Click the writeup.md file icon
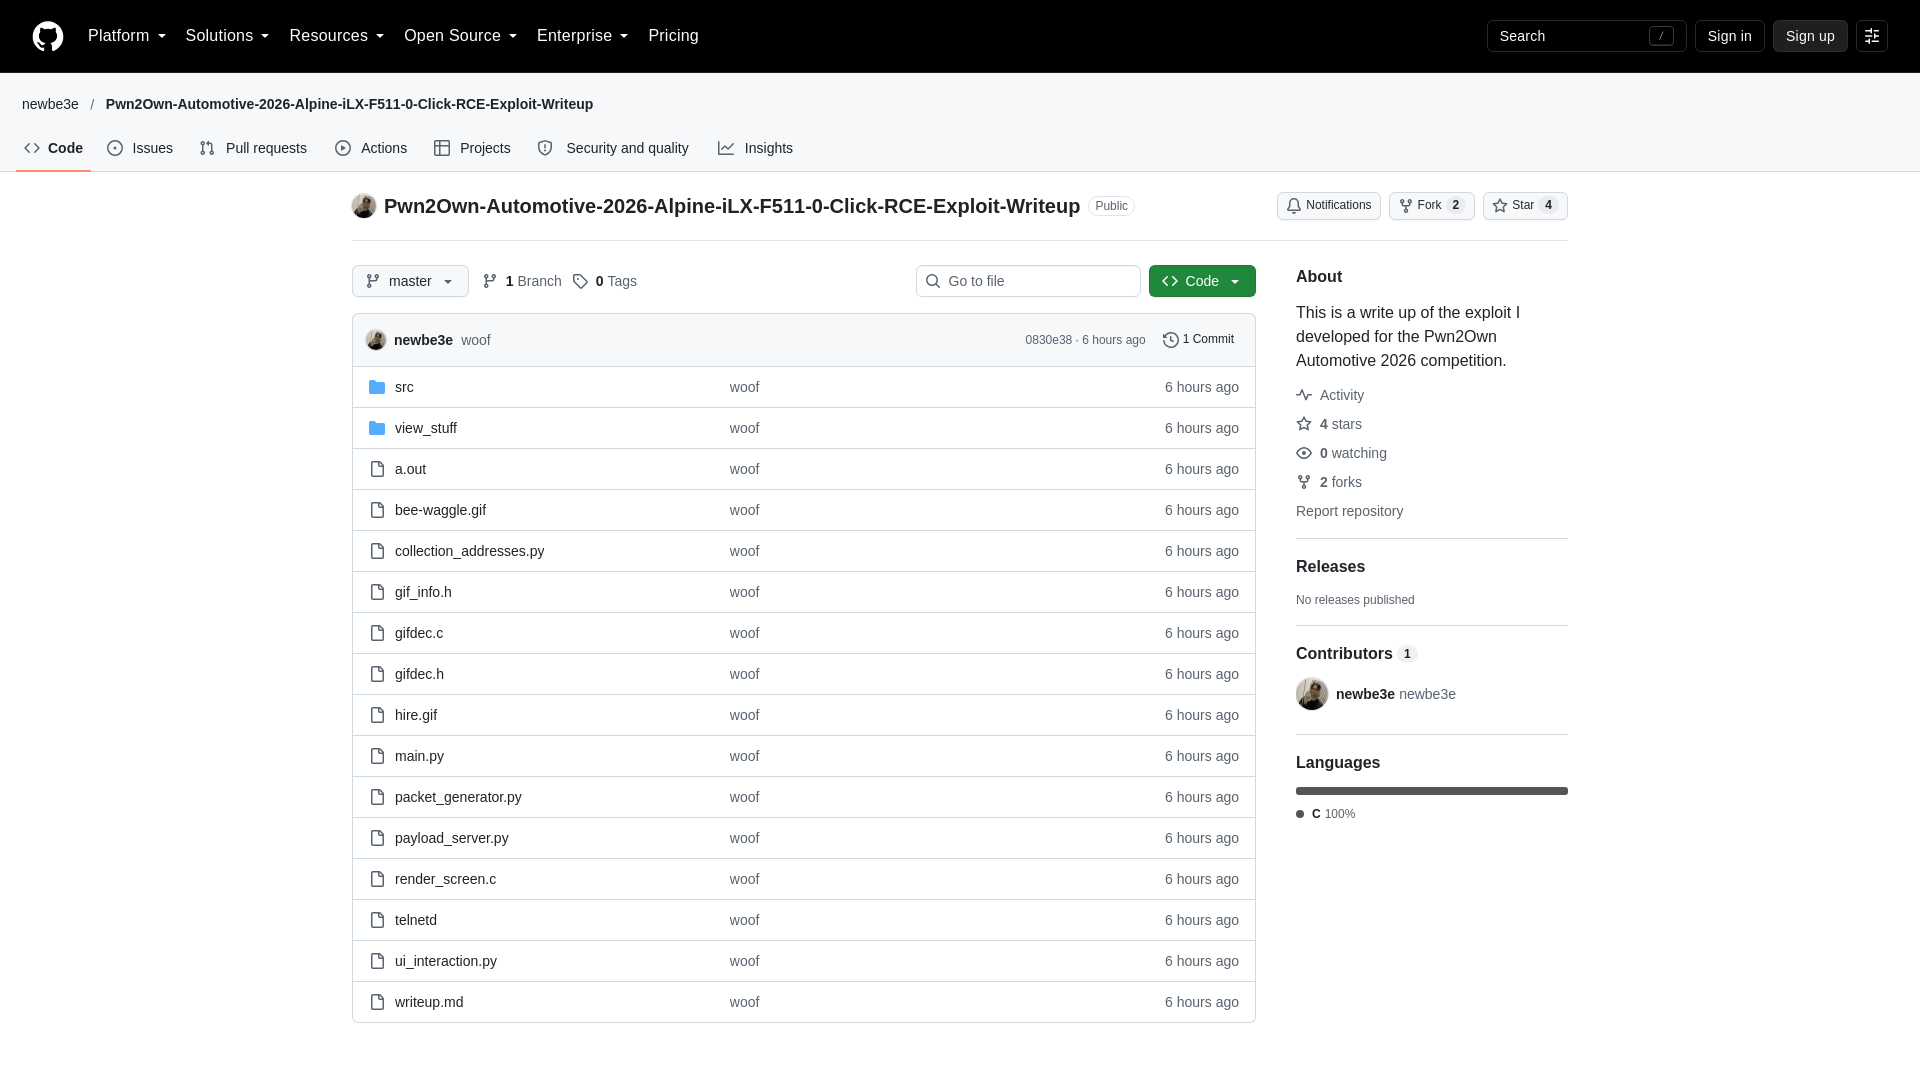This screenshot has width=1920, height=1080. click(x=377, y=1002)
